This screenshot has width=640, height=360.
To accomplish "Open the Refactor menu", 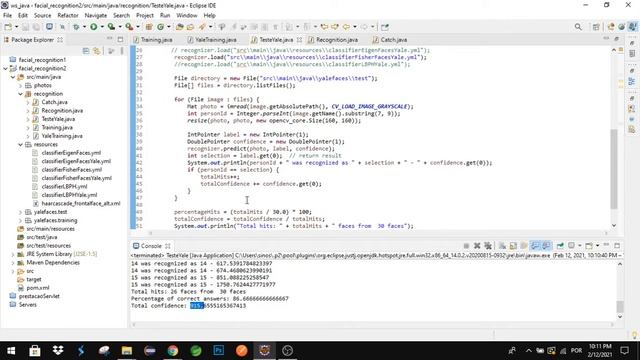I will pyautogui.click(x=68, y=16).
